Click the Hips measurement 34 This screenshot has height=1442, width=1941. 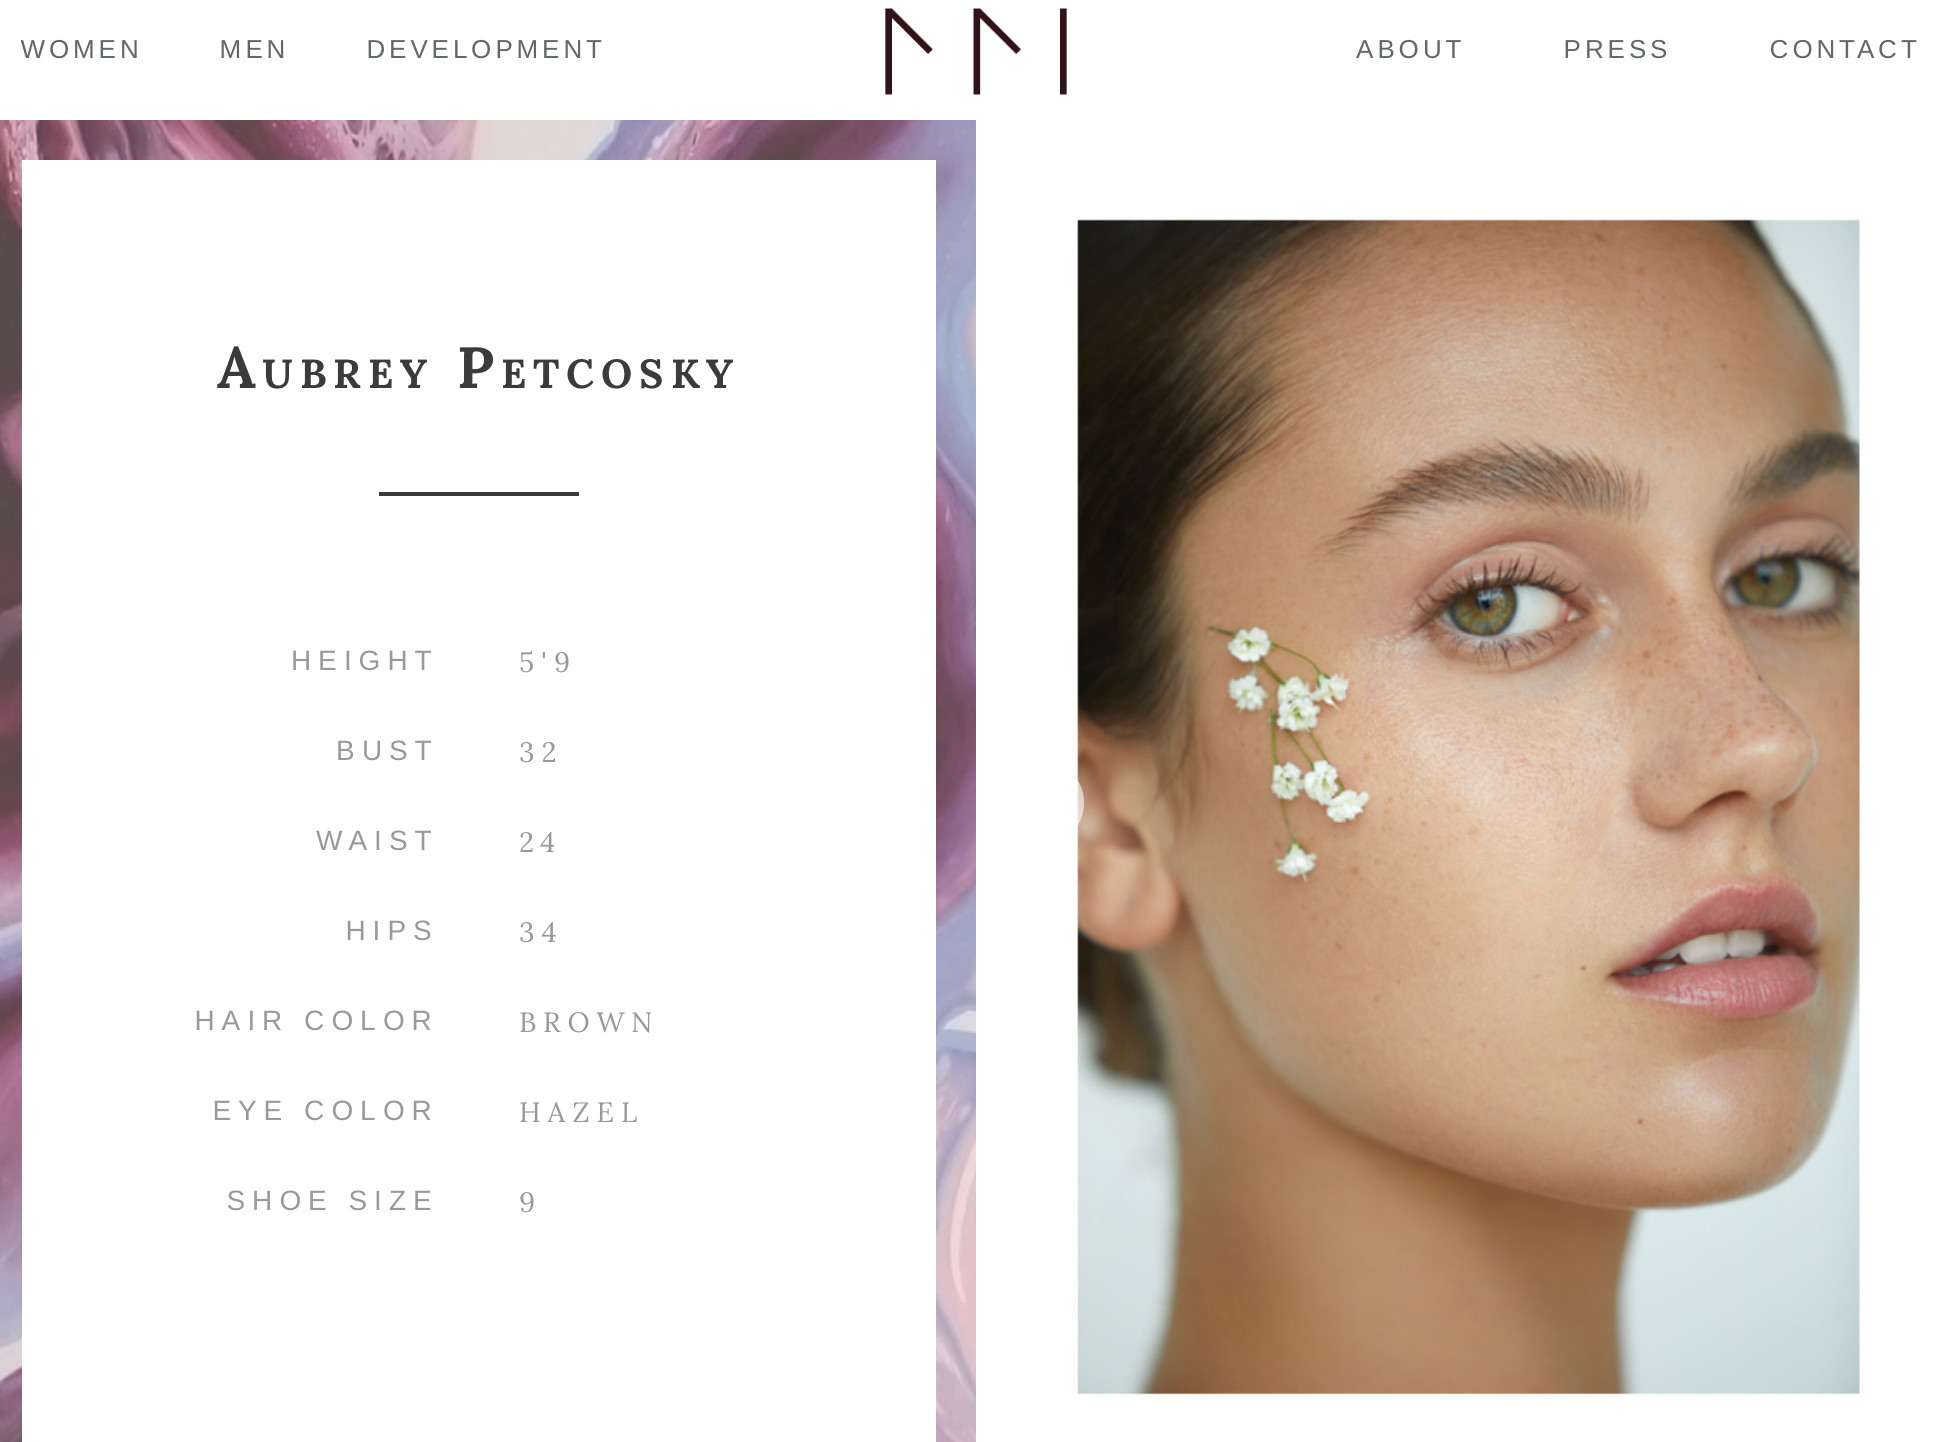(x=539, y=932)
